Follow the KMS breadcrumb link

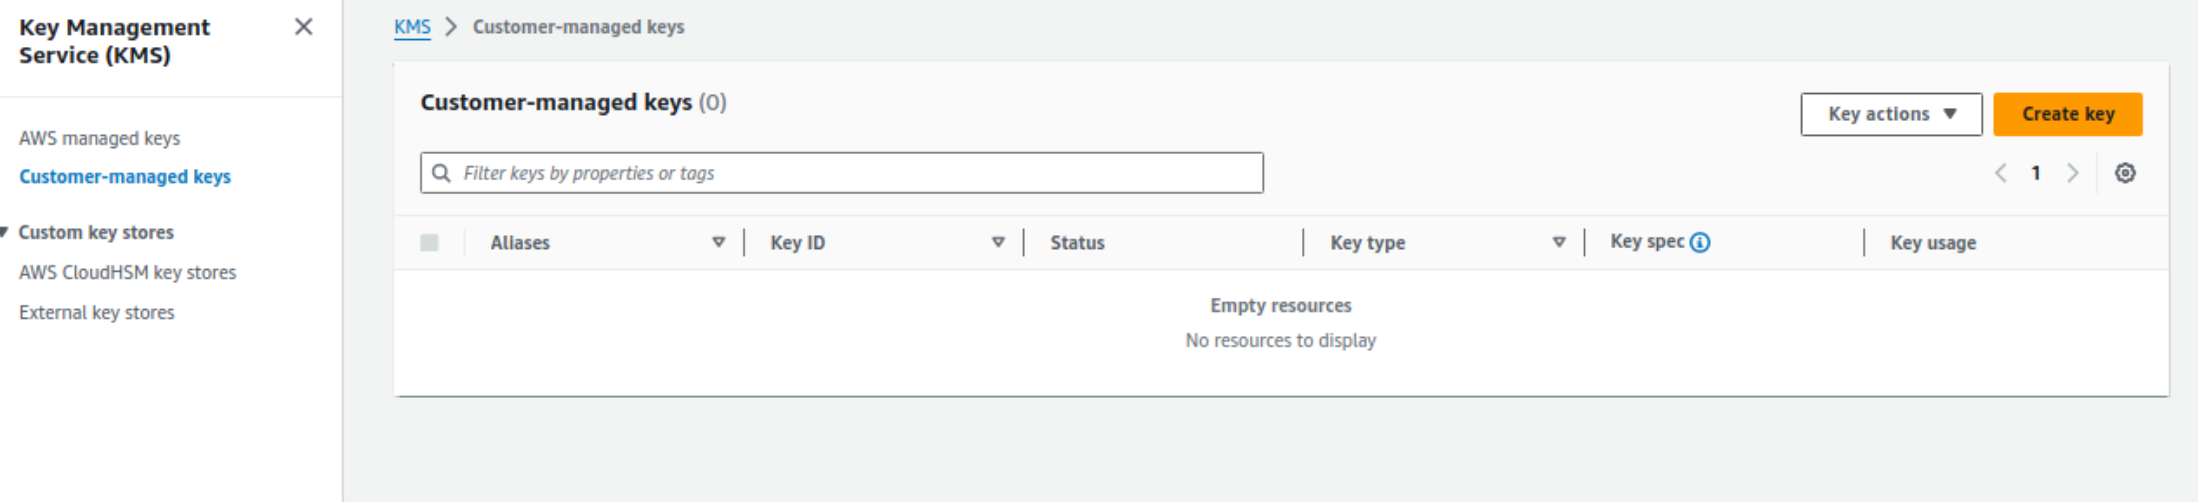coord(412,27)
